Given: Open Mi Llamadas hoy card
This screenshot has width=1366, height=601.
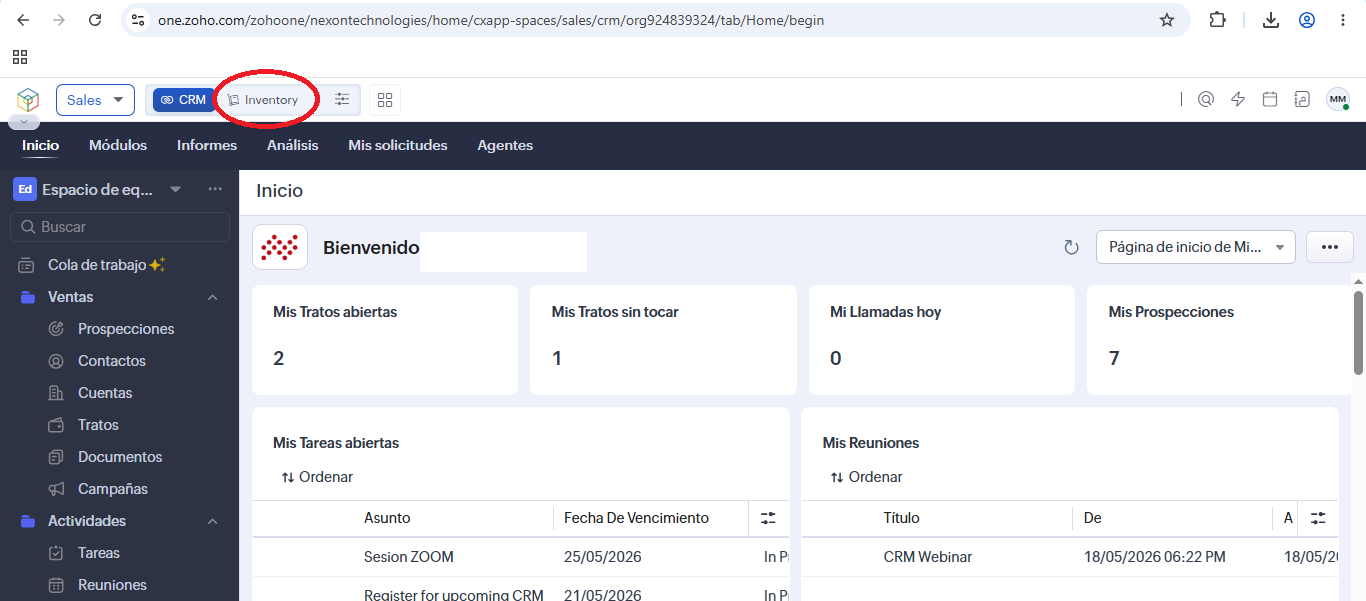Looking at the screenshot, I should pos(942,340).
